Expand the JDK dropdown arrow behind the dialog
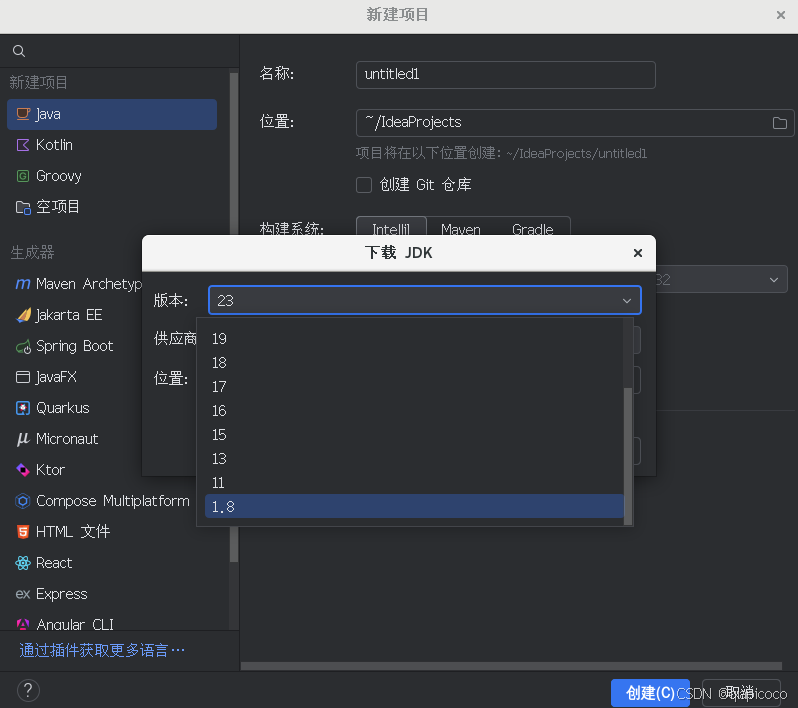 (x=774, y=279)
